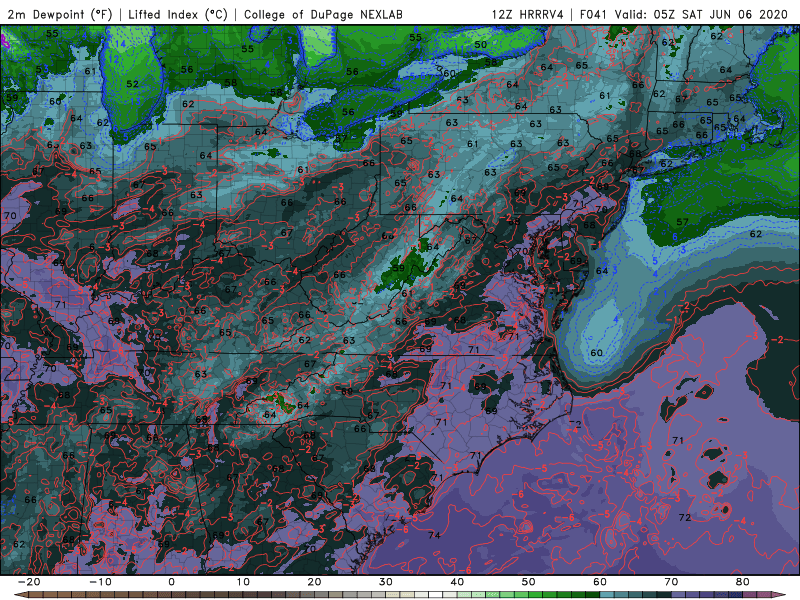Click the 'College of DuPage NEXLAB' label
800x600 pixels.
323,14
